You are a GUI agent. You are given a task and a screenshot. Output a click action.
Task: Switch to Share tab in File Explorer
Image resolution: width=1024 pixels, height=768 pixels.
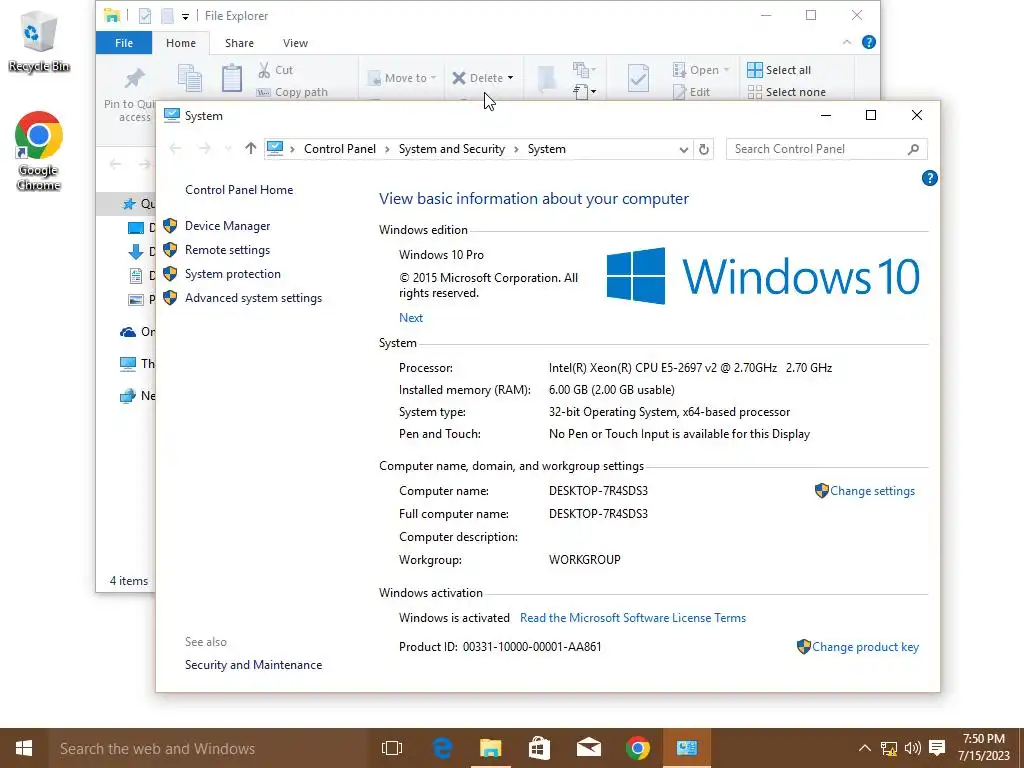pos(239,43)
